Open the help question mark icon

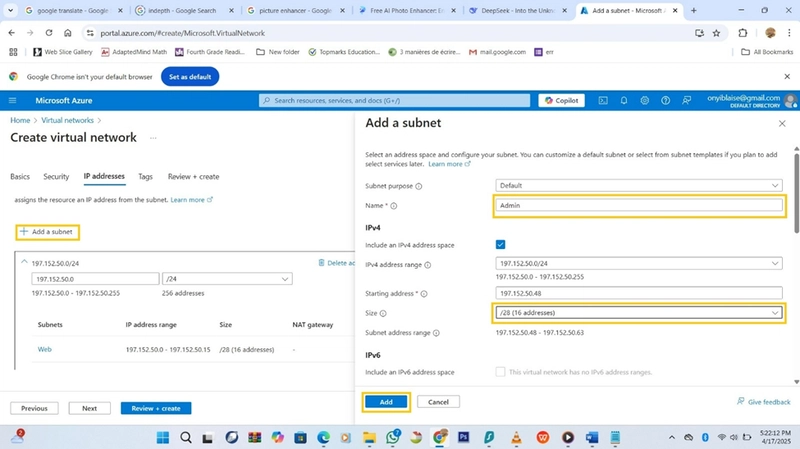click(x=665, y=101)
